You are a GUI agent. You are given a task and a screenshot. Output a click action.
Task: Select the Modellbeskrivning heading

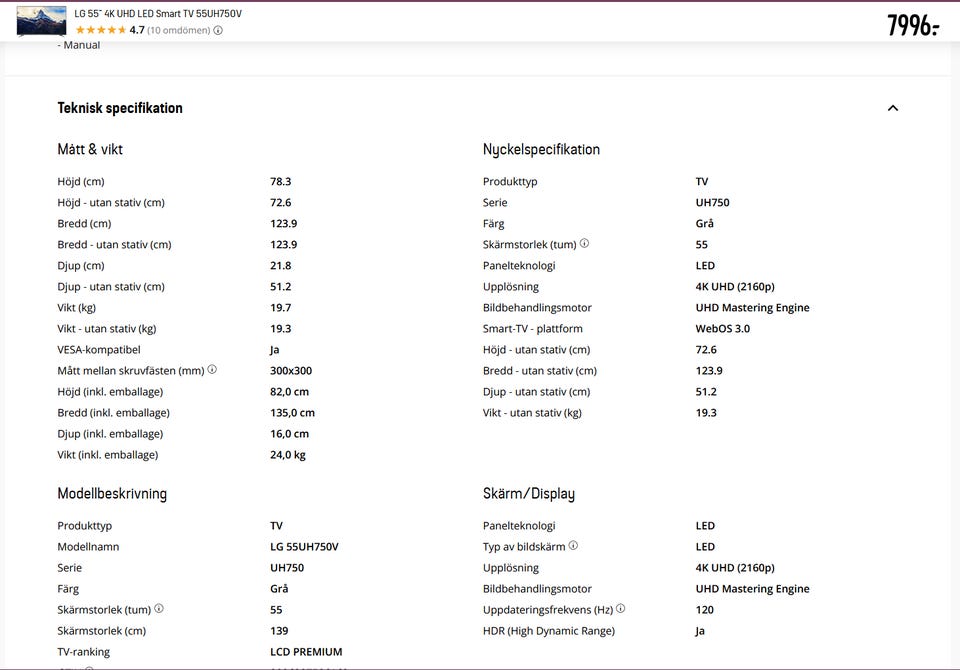(112, 494)
